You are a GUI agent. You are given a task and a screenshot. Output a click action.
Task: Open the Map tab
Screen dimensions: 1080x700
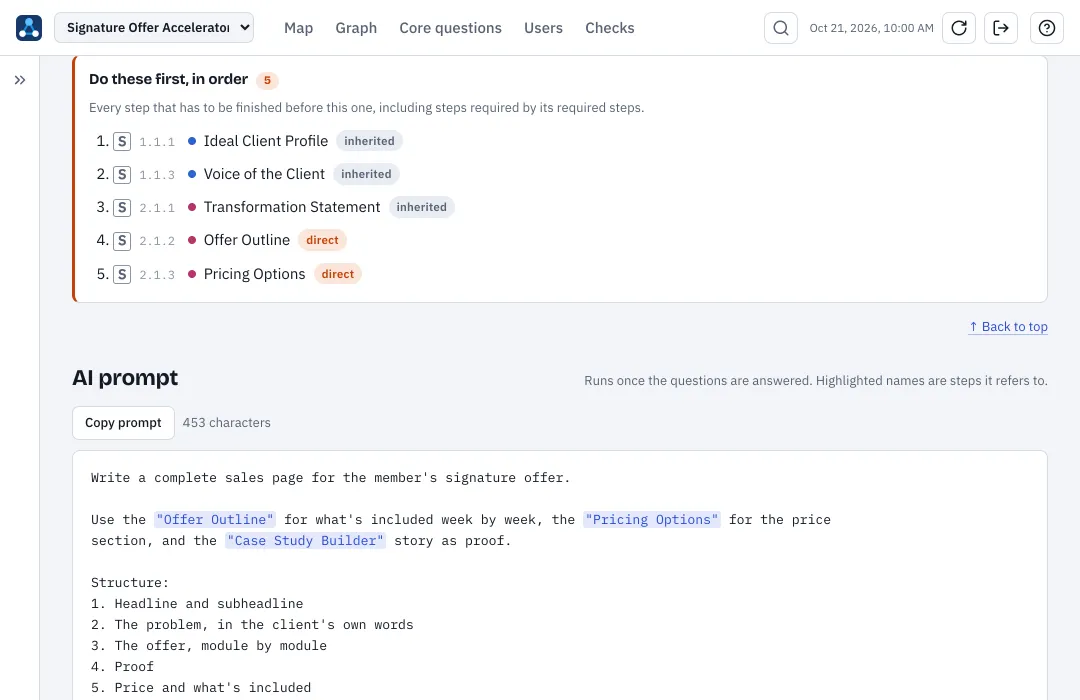[298, 28]
